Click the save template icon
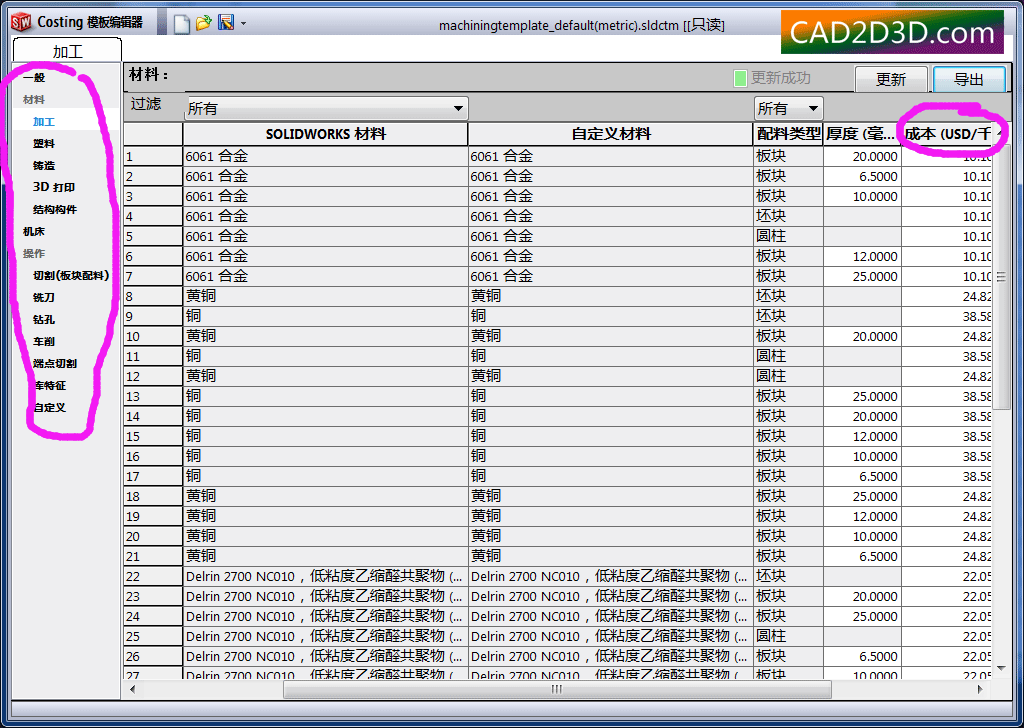Image resolution: width=1024 pixels, height=728 pixels. [x=226, y=24]
